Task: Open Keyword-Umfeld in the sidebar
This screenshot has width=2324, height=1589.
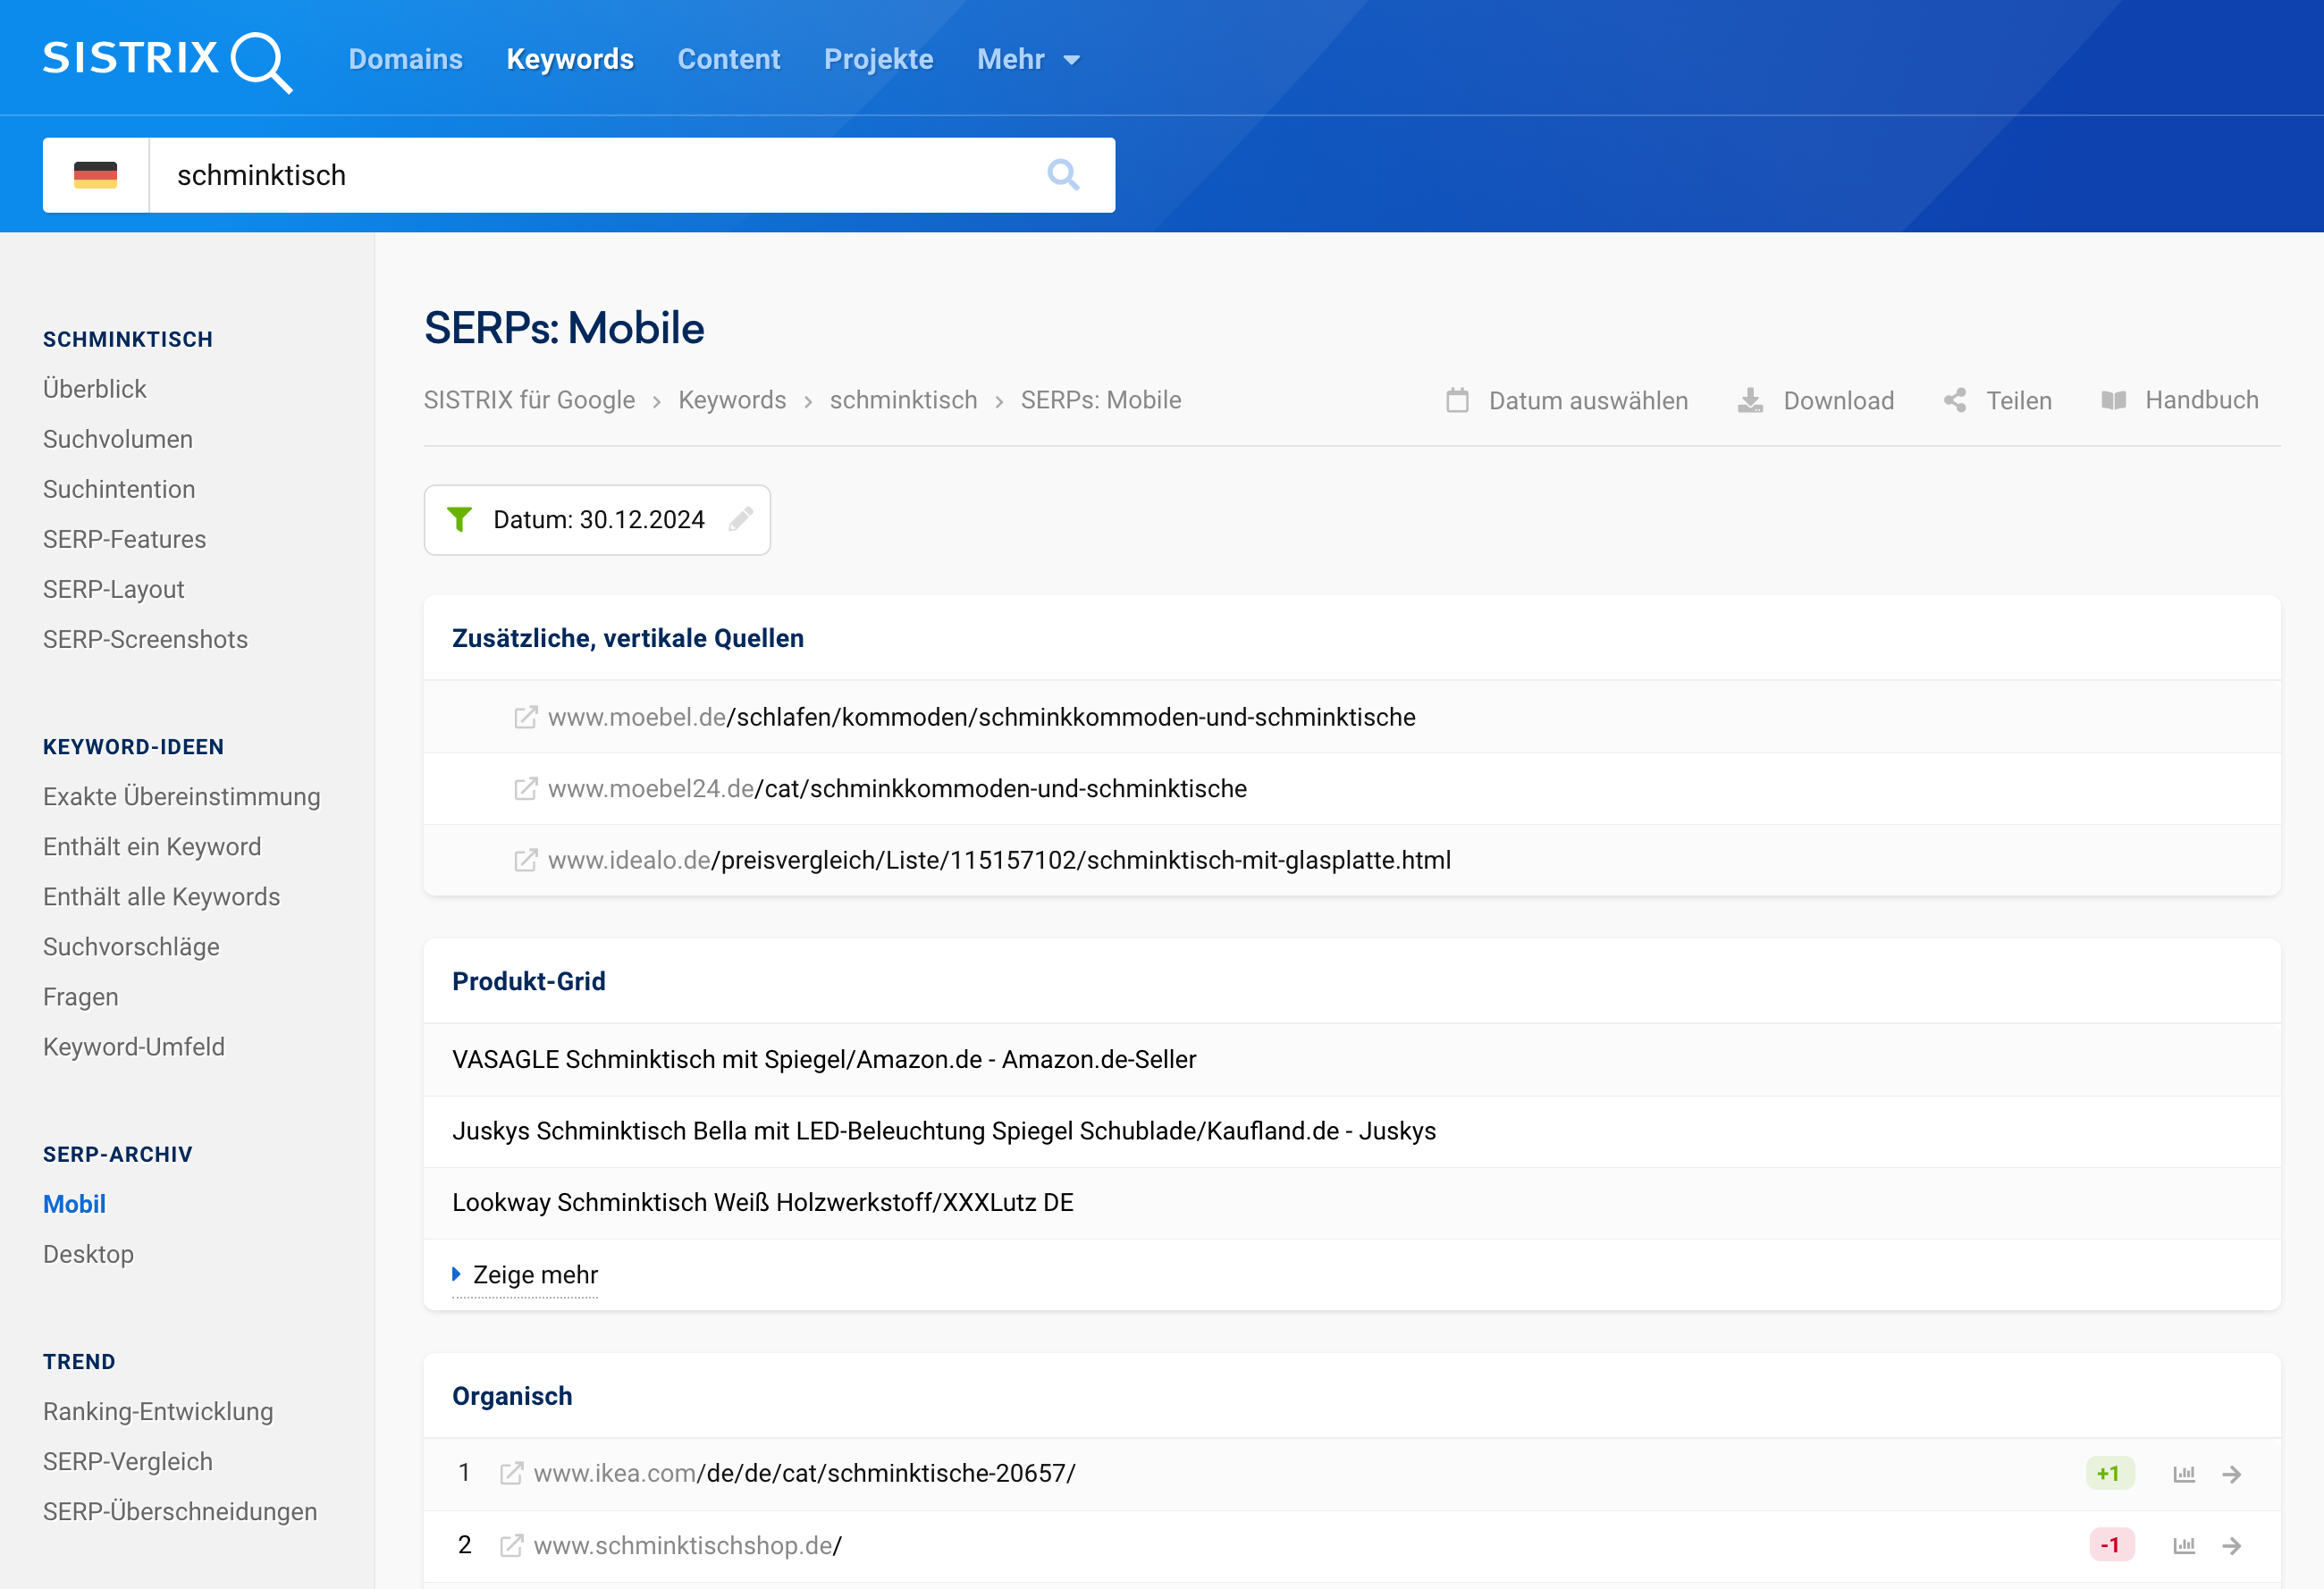Action: tap(134, 1047)
